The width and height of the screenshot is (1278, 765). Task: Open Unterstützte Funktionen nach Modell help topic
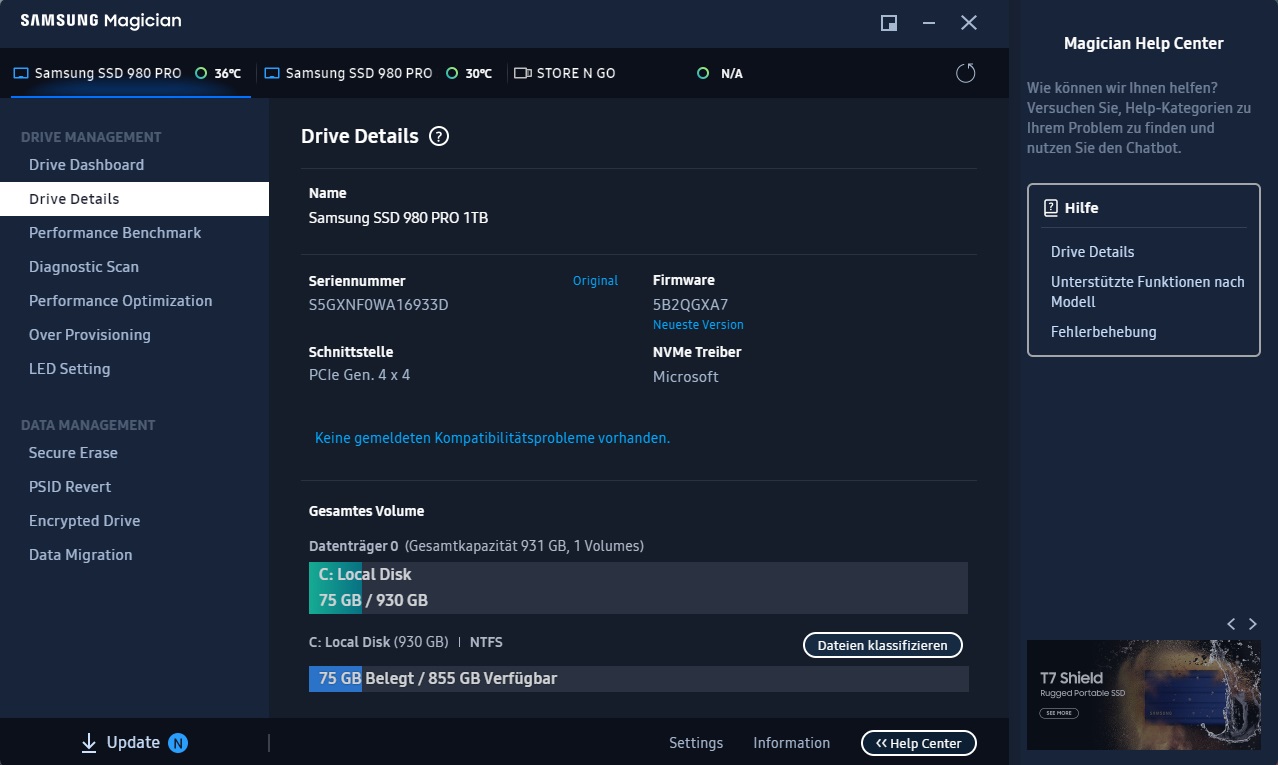coord(1147,292)
